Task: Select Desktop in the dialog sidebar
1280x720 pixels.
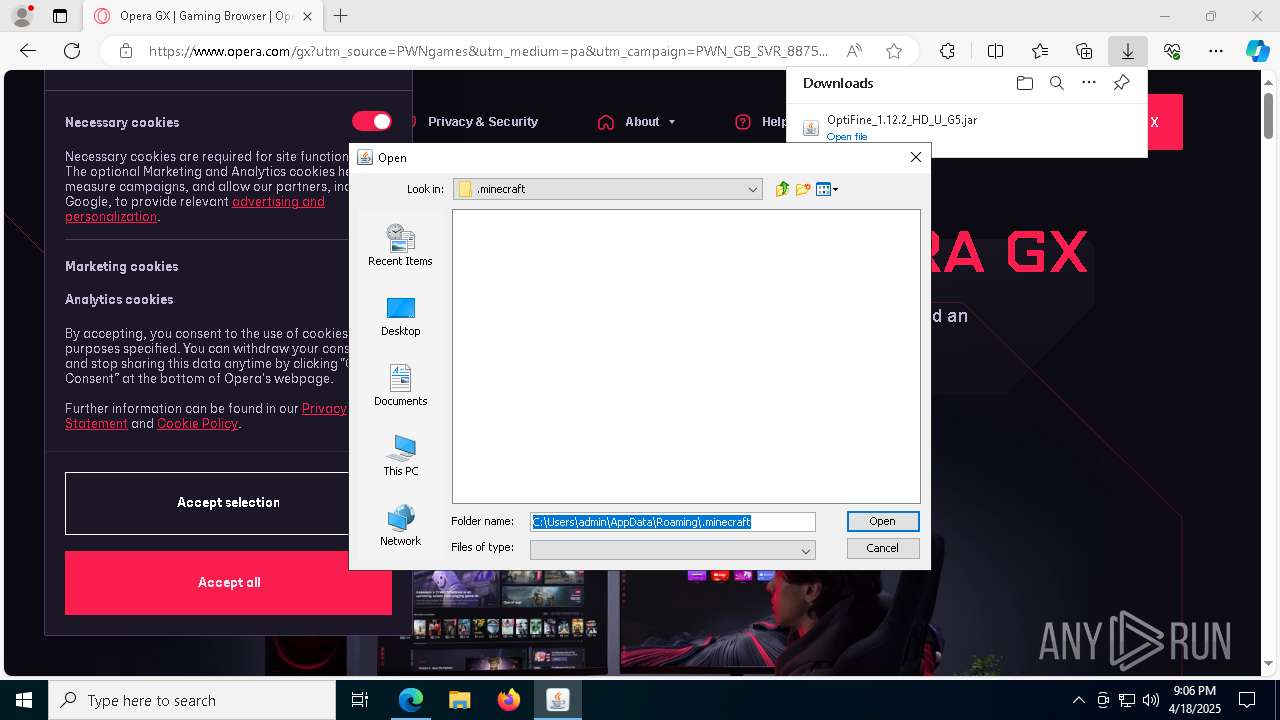Action: tap(400, 317)
